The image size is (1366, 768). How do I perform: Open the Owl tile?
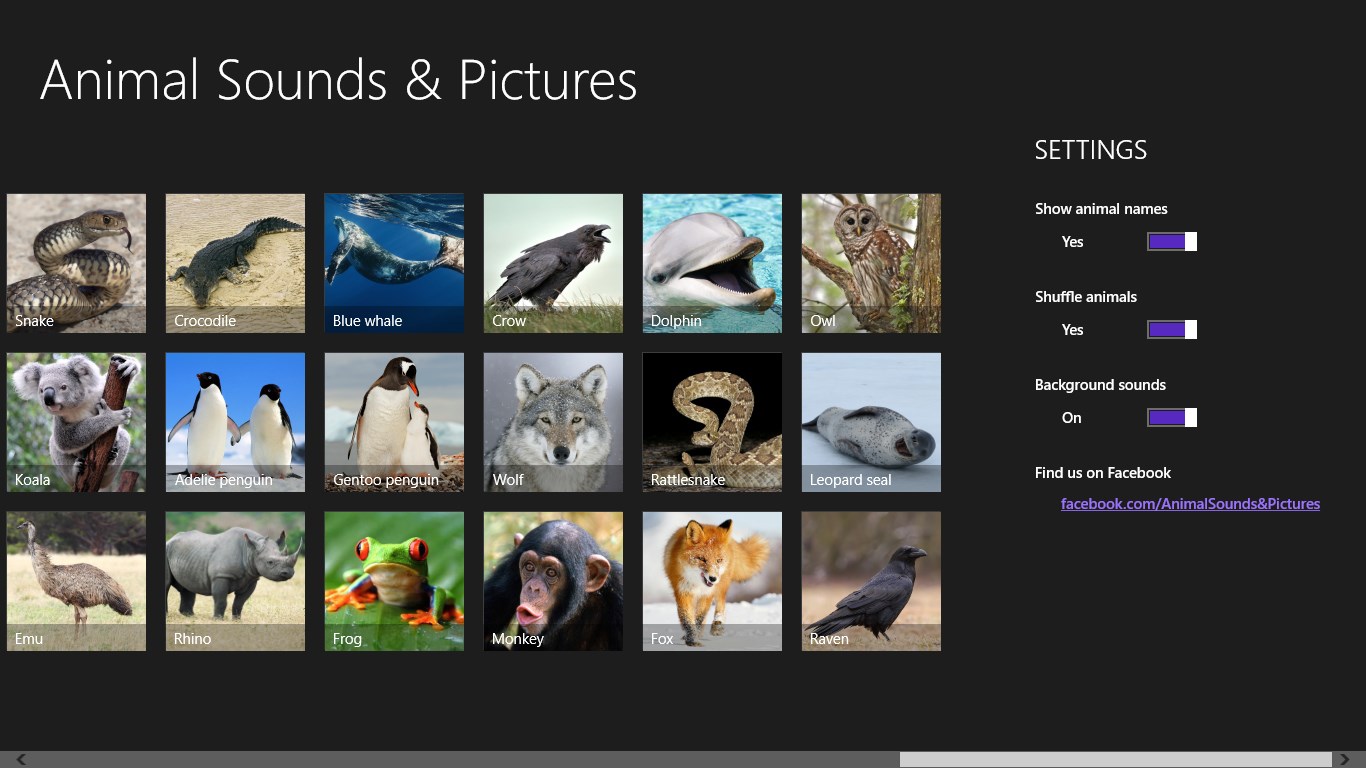[871, 263]
